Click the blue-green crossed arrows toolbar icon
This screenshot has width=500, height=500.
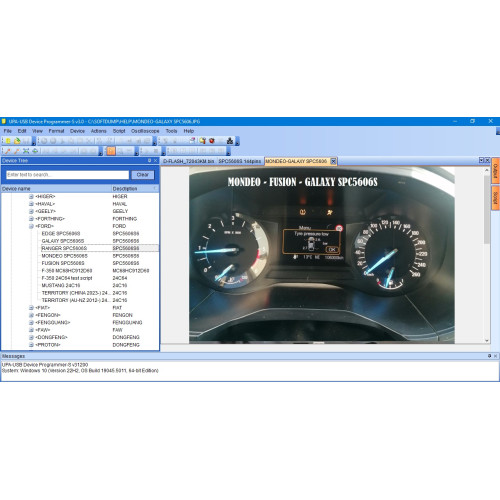(x=26, y=151)
